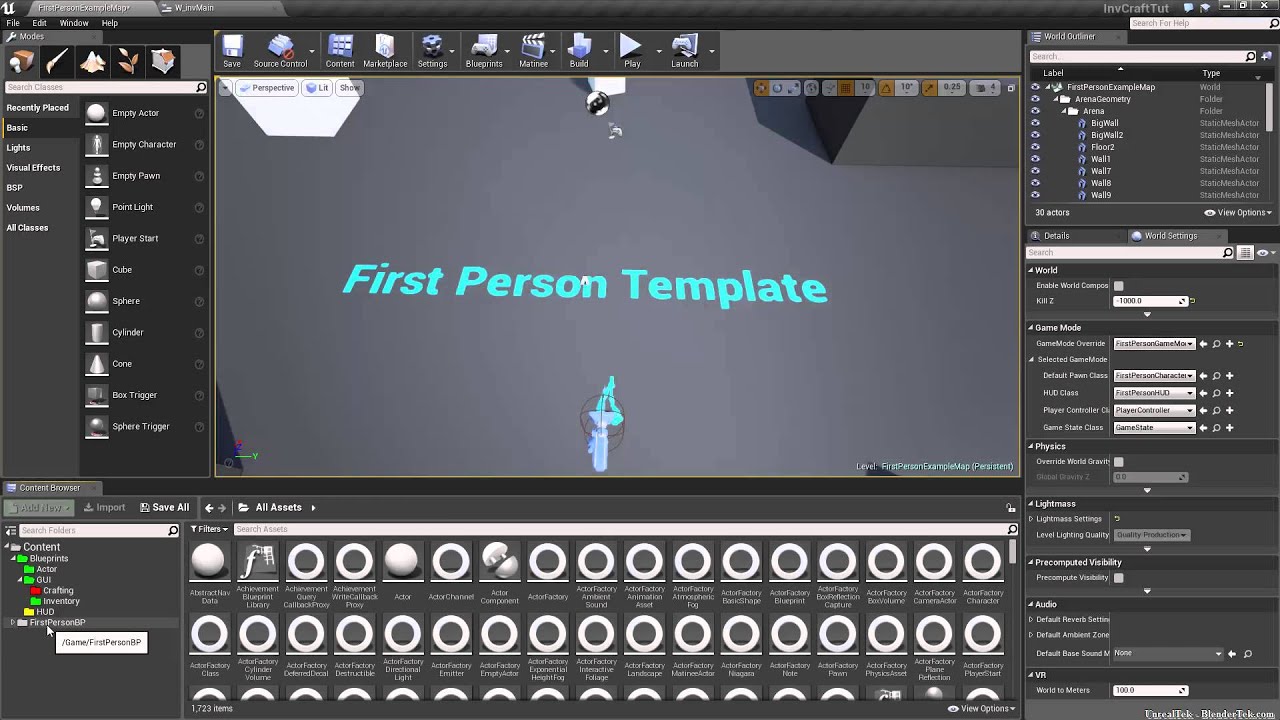Click the Search Assets field

[x=624, y=529]
